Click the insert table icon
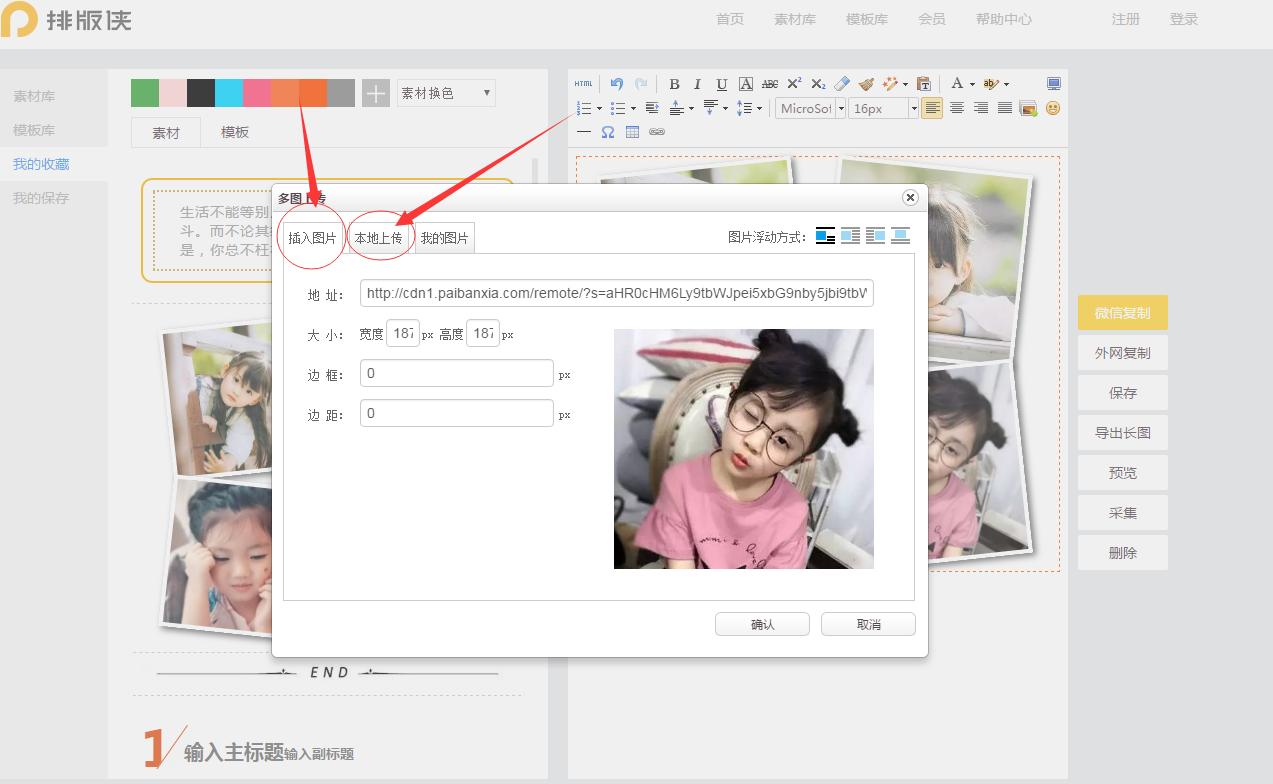This screenshot has height=784, width=1273. coord(632,132)
